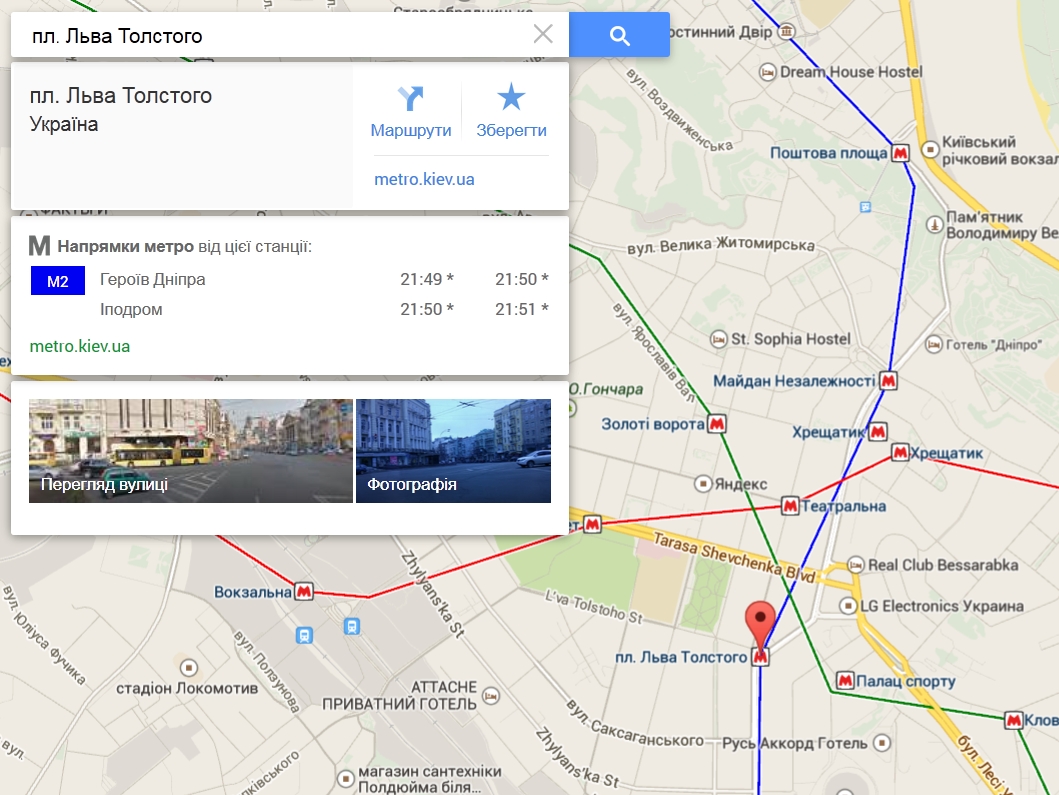Open the Фотографія photo thumbnail
Screen dimensions: 1059x795
pos(453,451)
